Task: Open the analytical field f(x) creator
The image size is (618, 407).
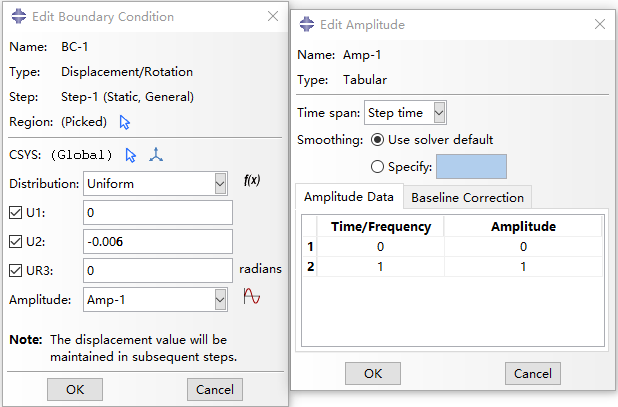Action: [252, 182]
